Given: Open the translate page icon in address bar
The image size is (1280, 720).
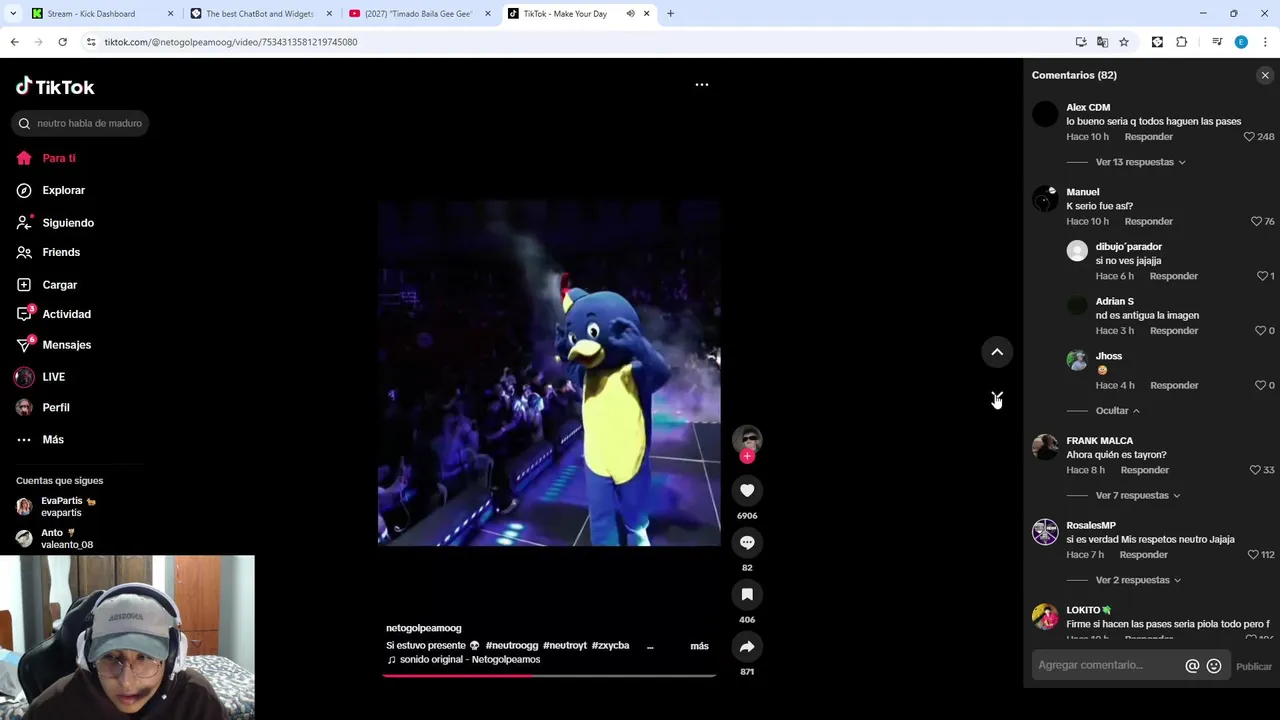Looking at the screenshot, I should 1102,42.
